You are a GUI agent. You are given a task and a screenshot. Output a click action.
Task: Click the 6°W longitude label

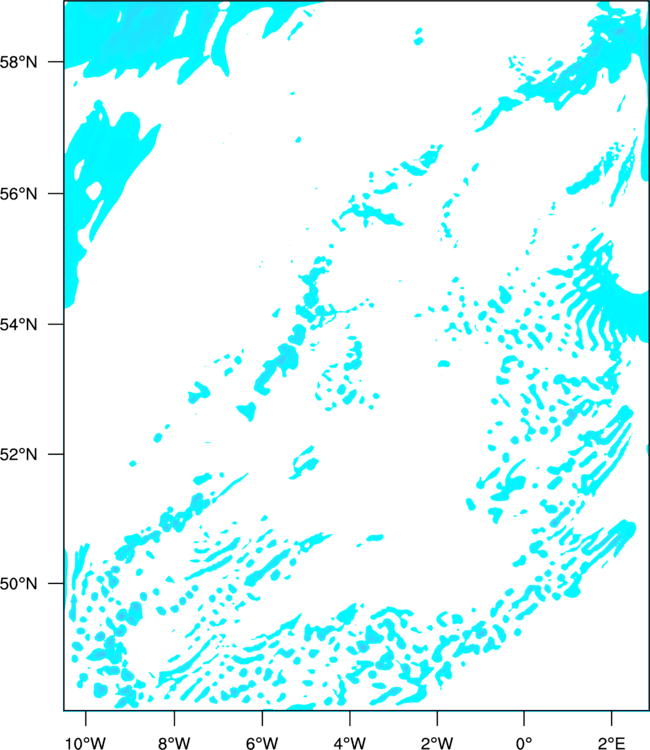[x=262, y=743]
